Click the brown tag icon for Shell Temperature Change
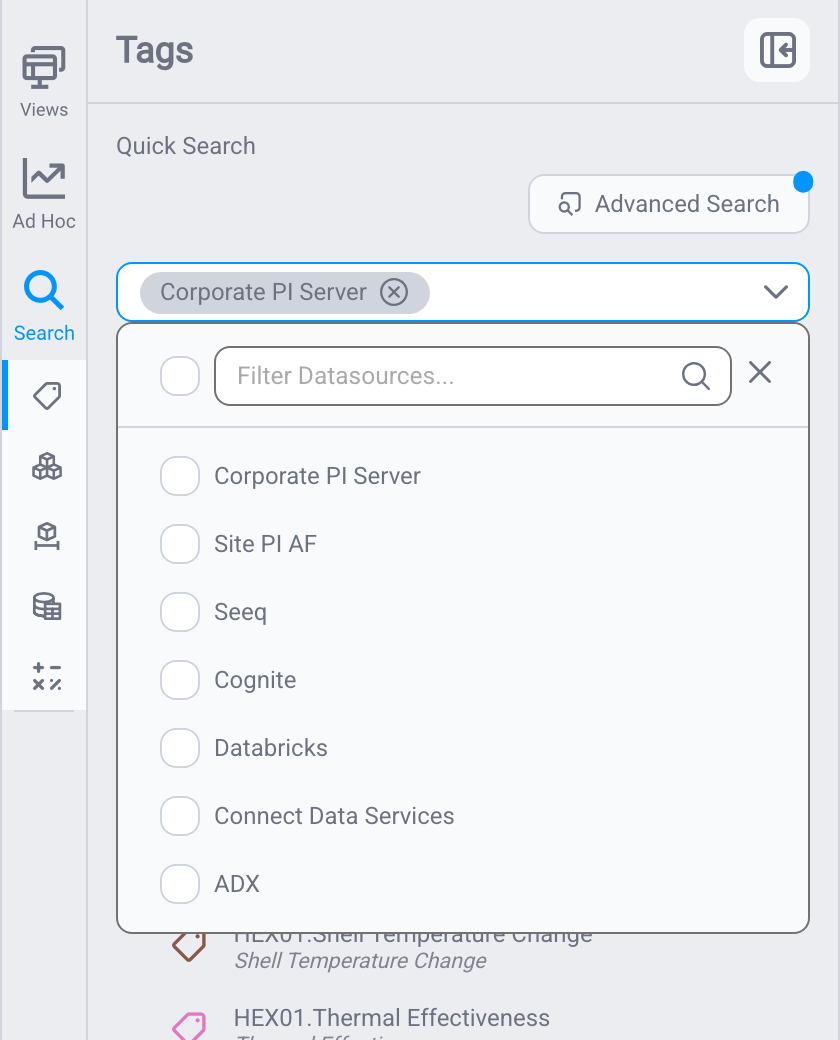The image size is (840, 1040). tap(189, 946)
